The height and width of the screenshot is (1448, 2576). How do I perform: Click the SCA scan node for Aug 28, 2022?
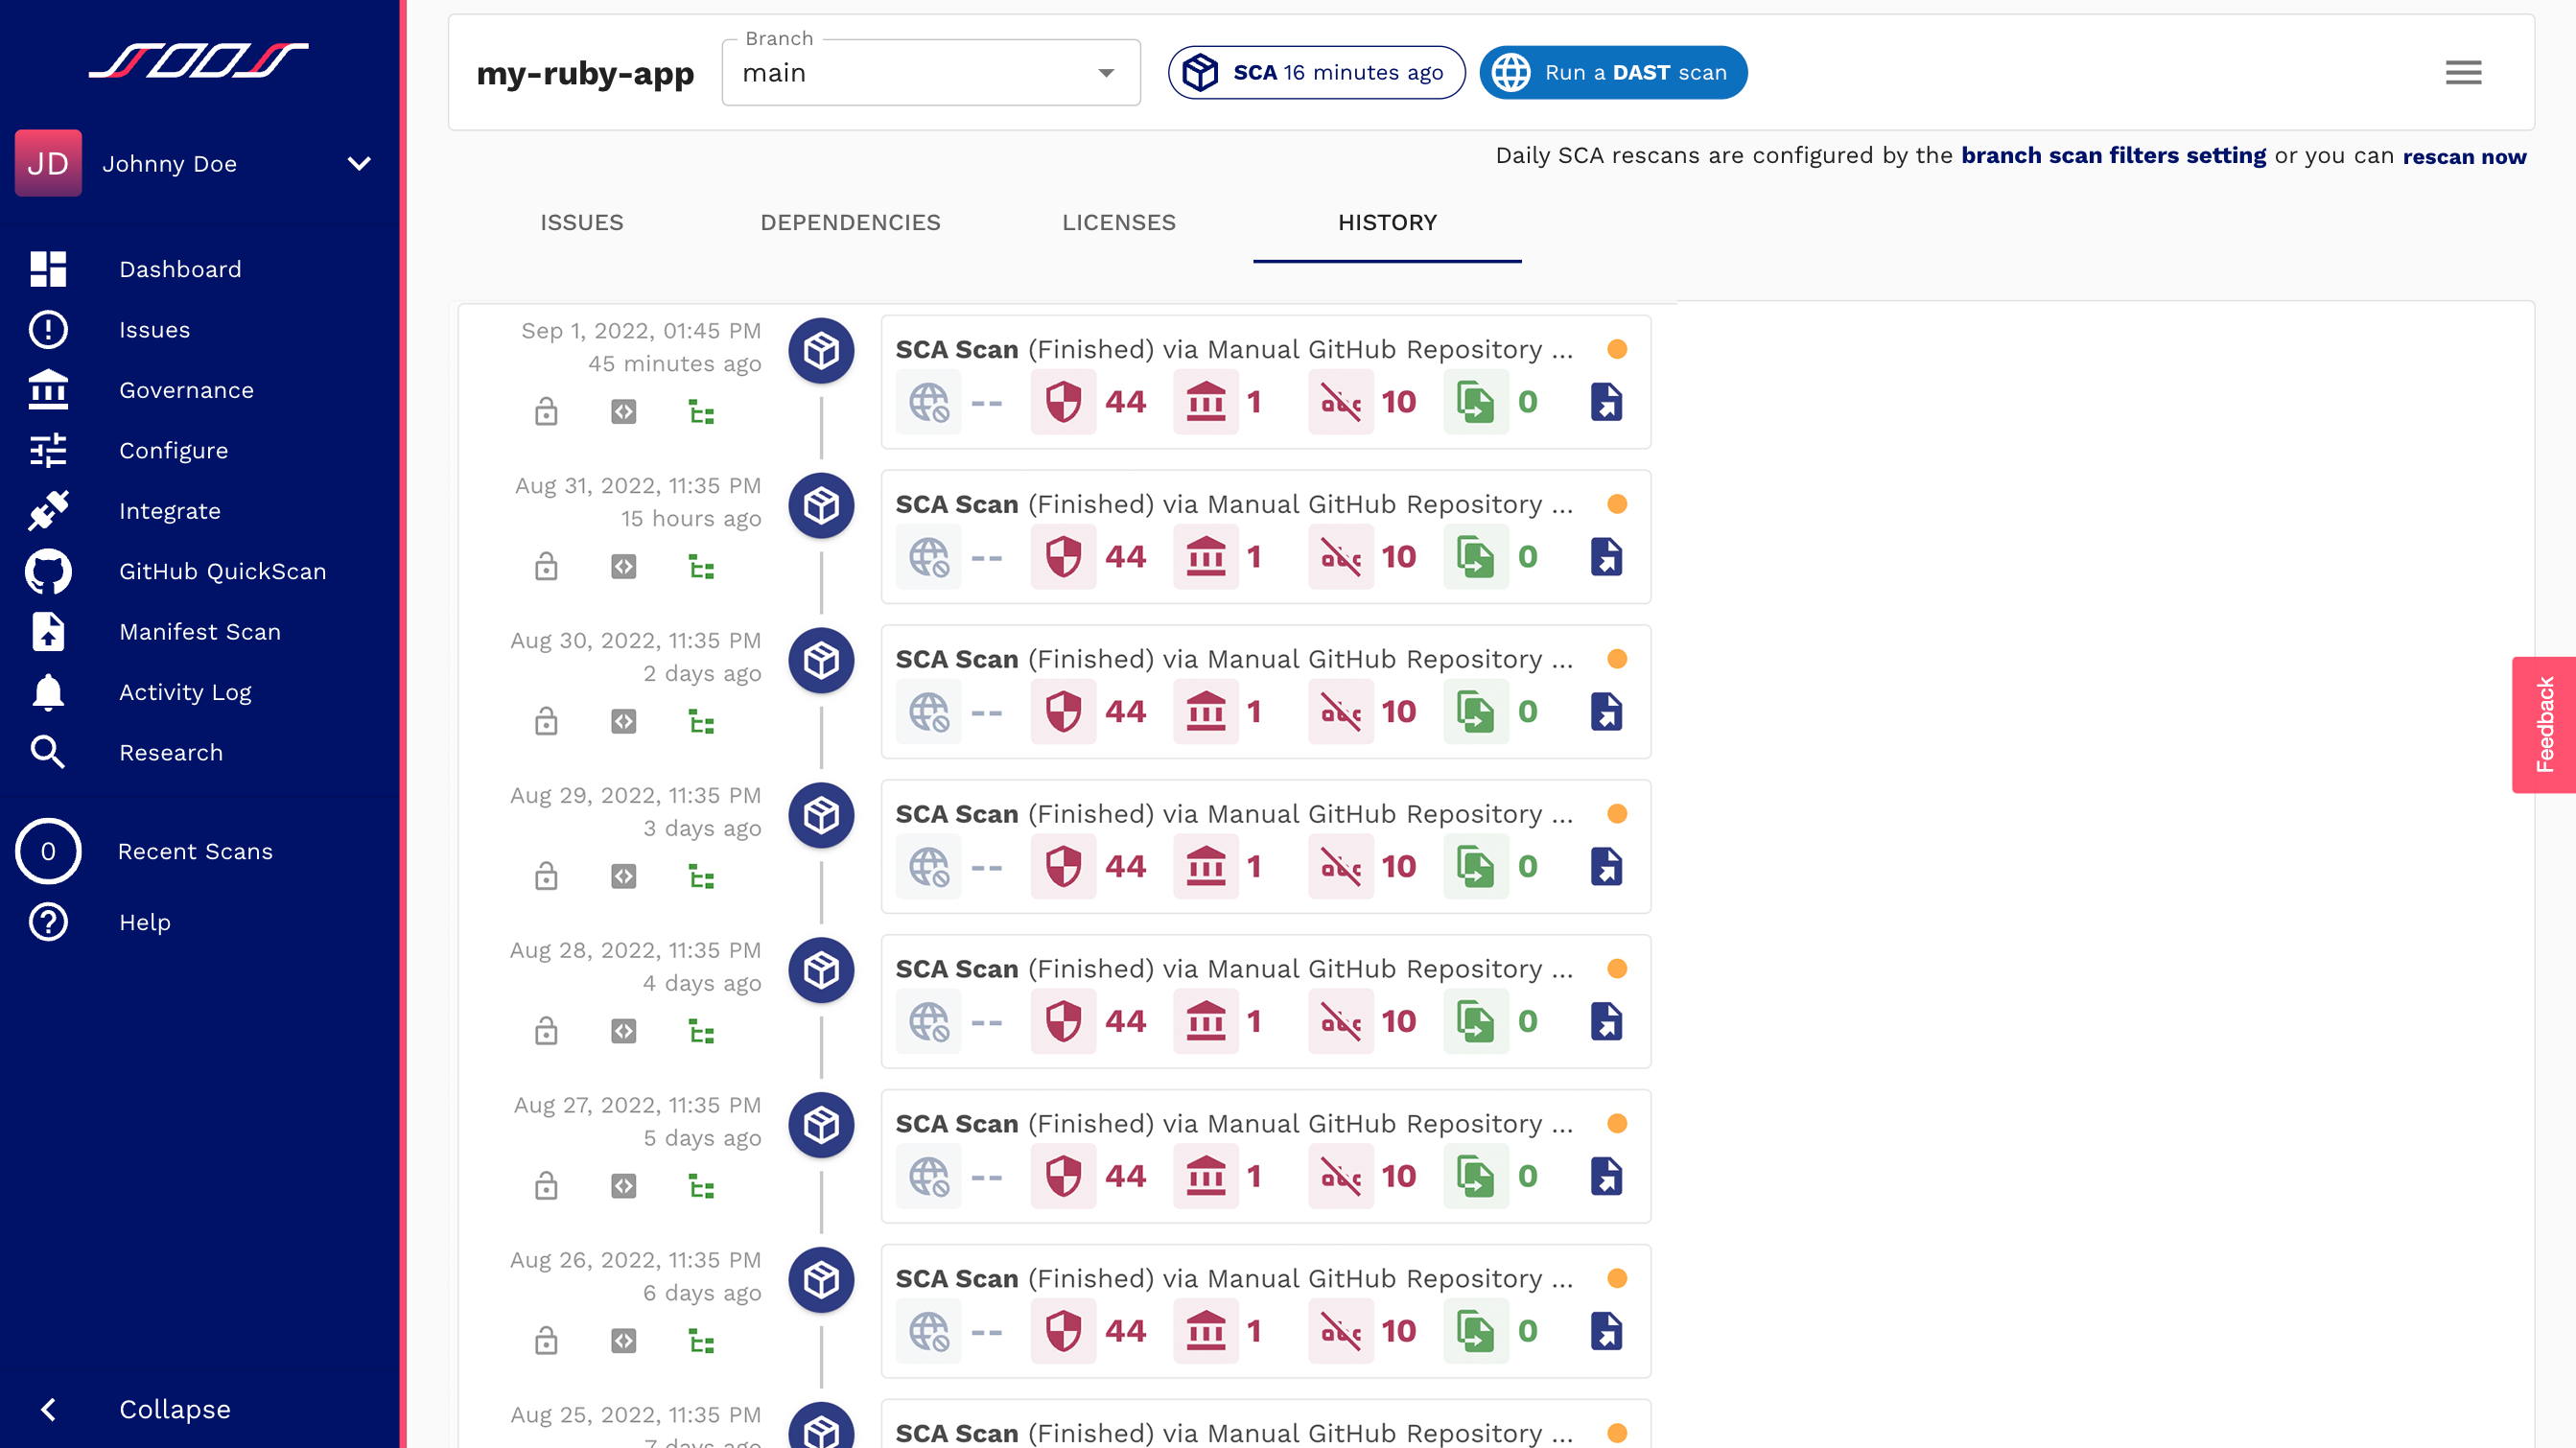[821, 970]
